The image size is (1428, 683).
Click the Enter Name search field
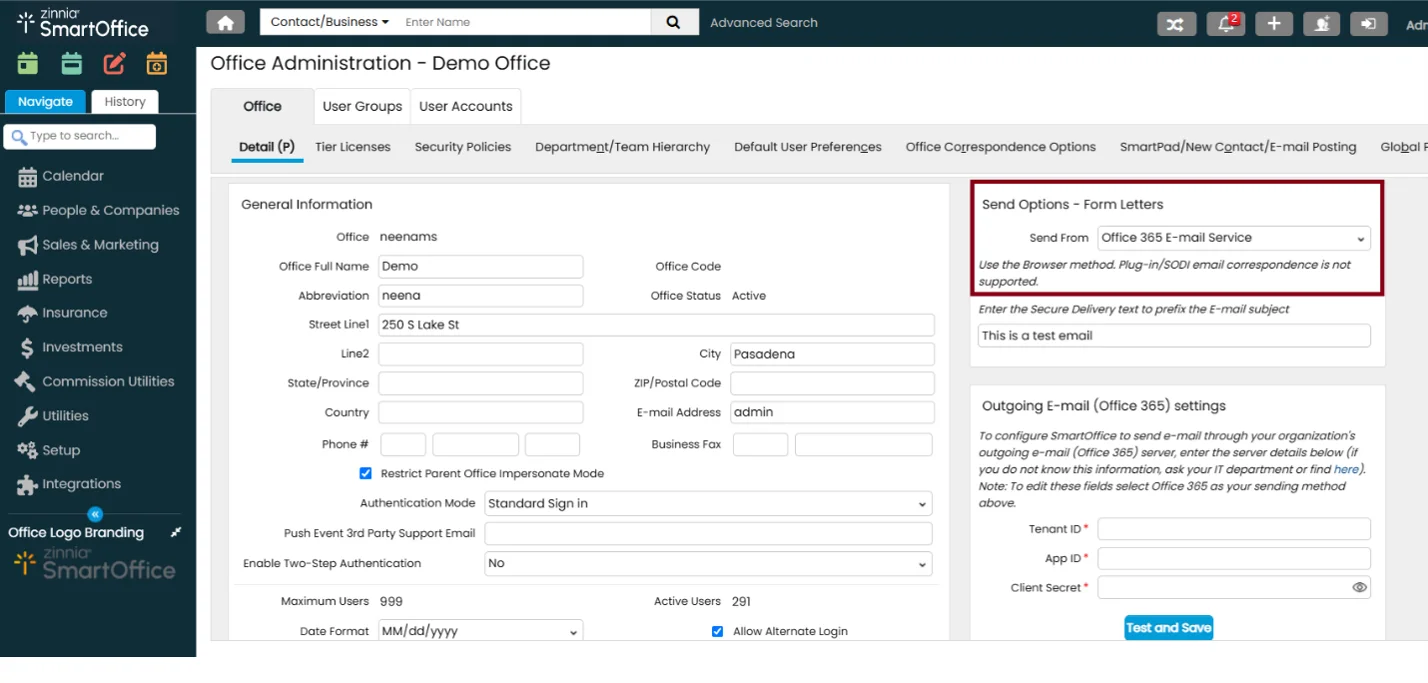tap(524, 22)
